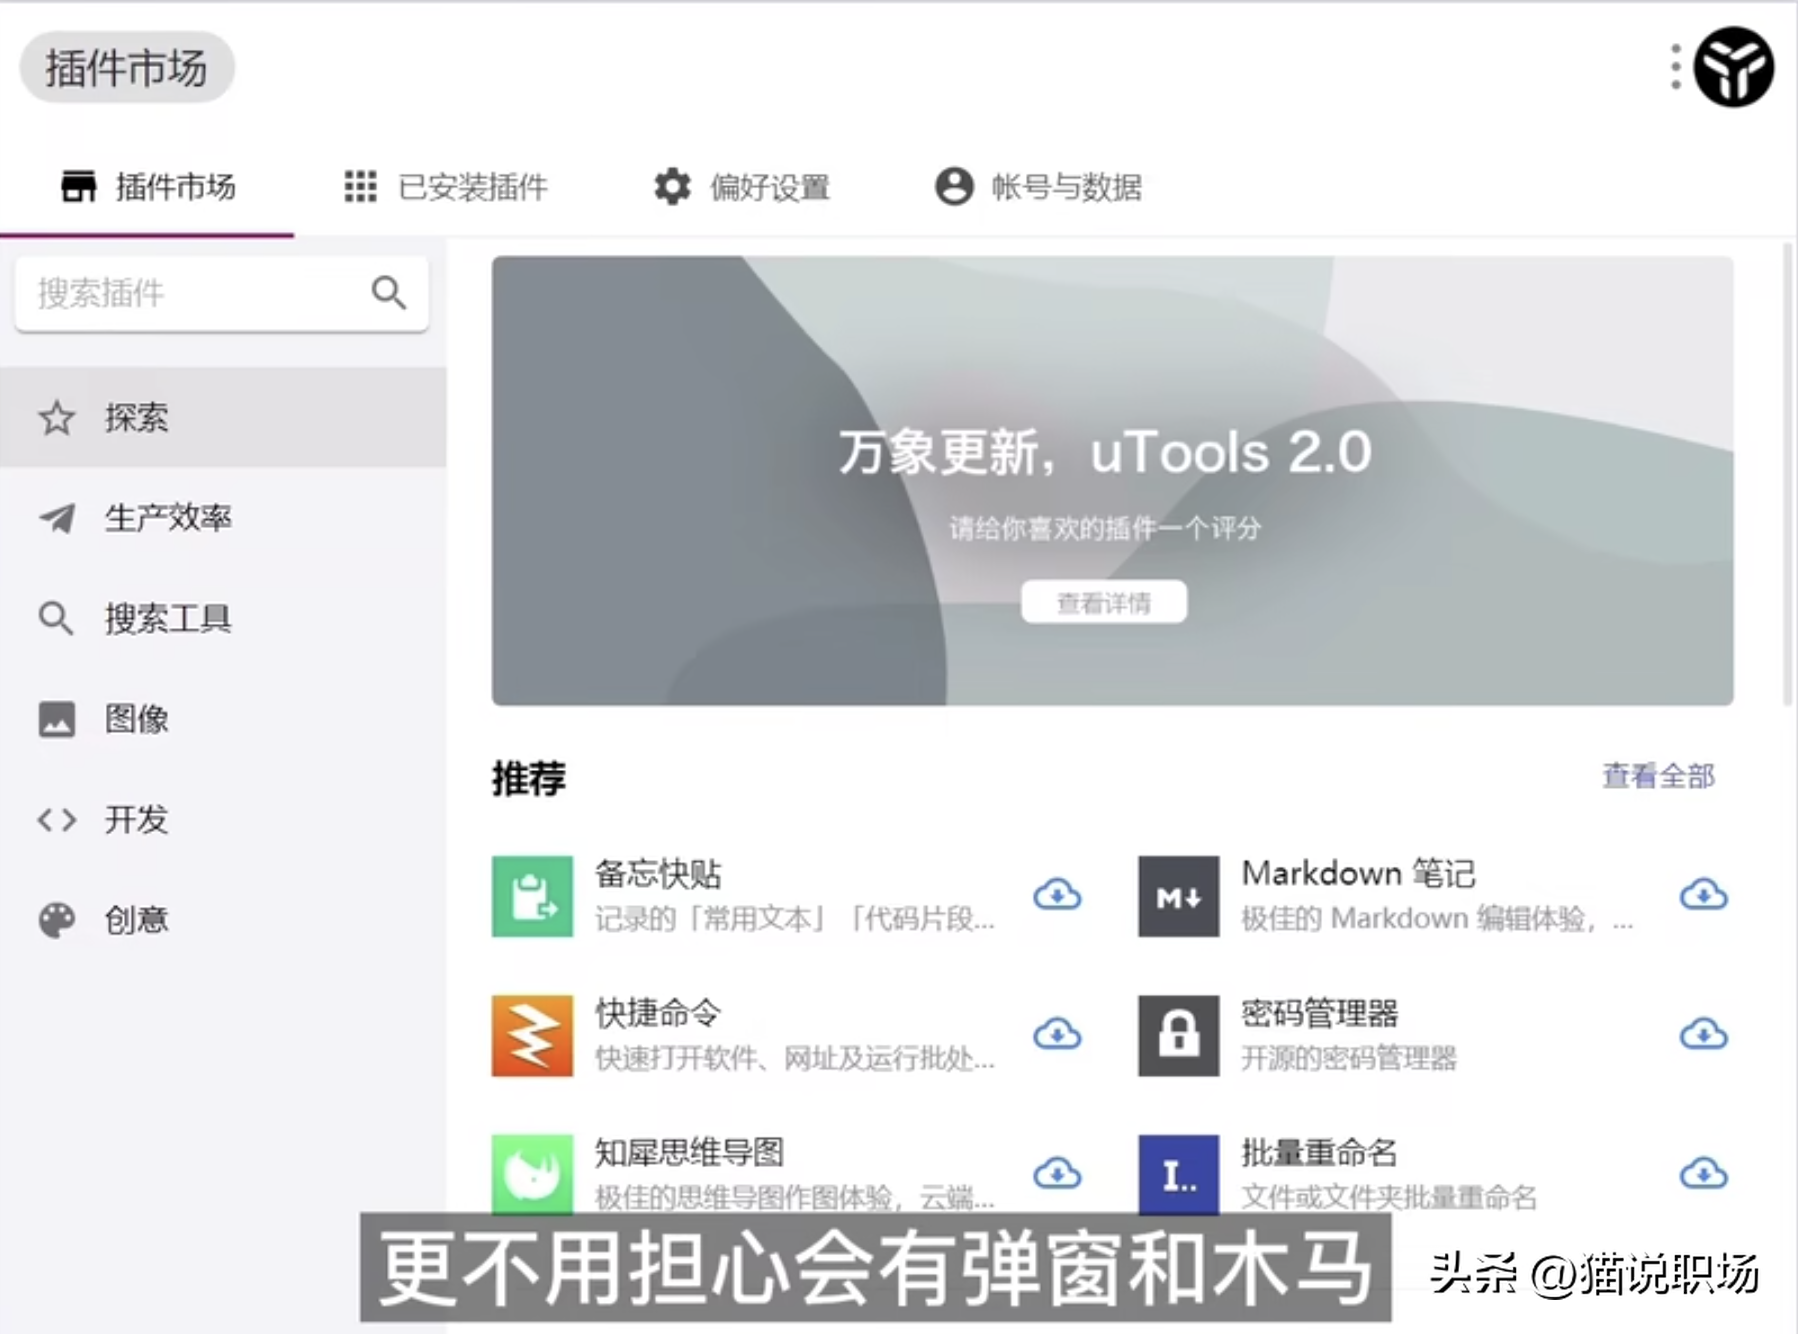This screenshot has height=1334, width=1798.
Task: Select the 开发 category
Action: click(x=223, y=819)
